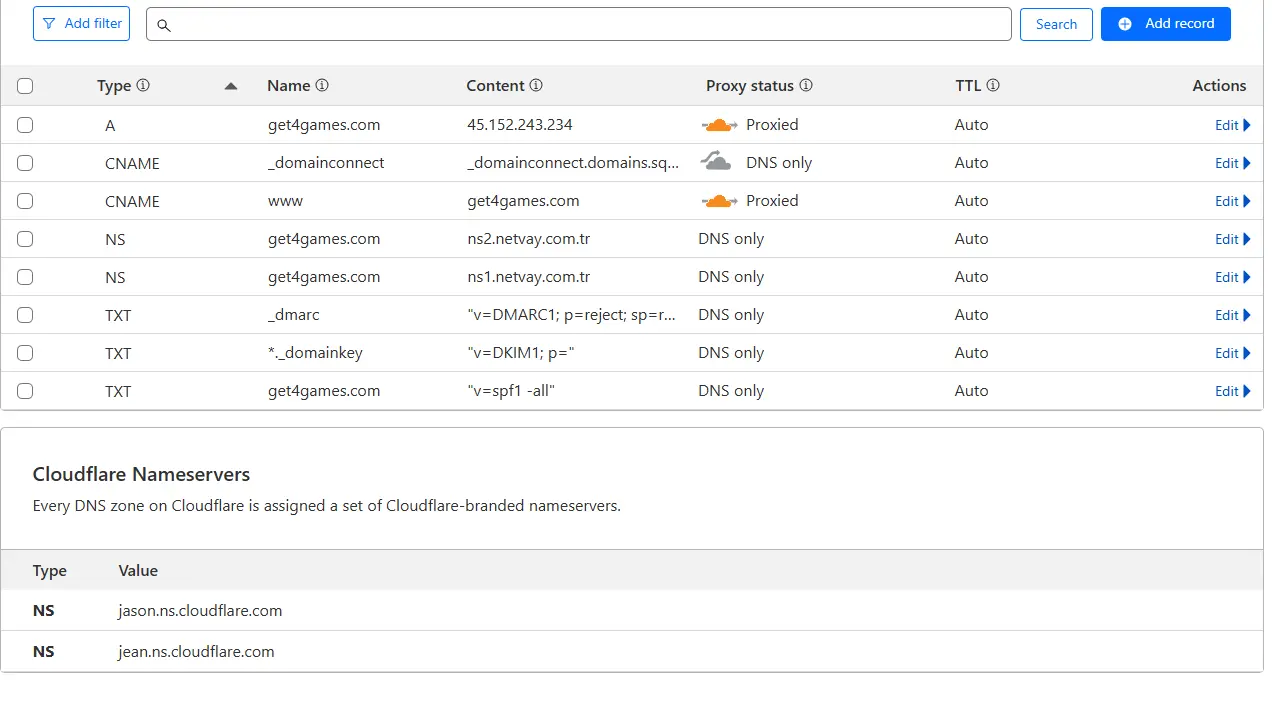The width and height of the screenshot is (1272, 703).
Task: Select checkbox for *._domainkey TXT record
Action: pos(25,353)
